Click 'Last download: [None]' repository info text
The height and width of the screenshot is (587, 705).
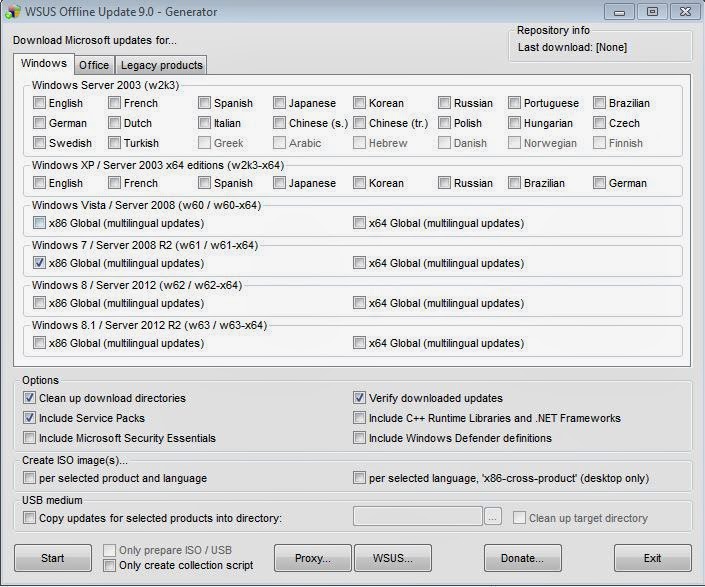572,47
